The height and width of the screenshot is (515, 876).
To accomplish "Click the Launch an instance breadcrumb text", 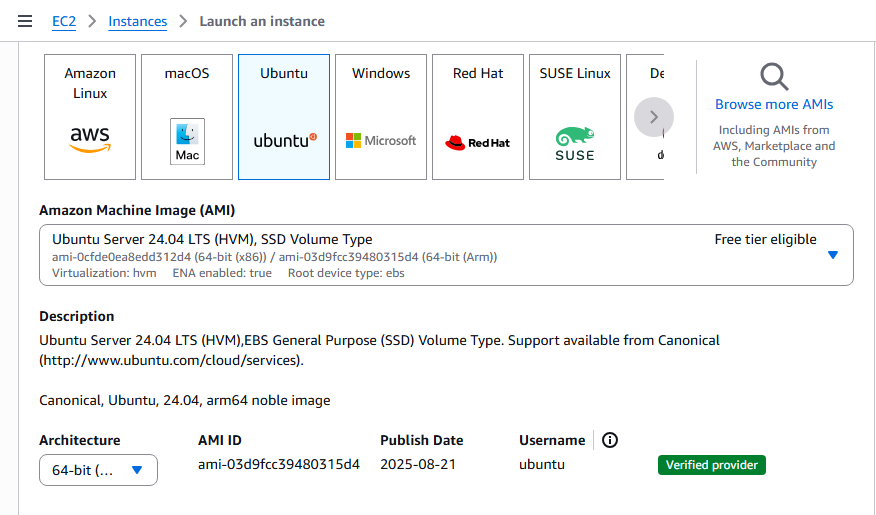I will pos(262,21).
